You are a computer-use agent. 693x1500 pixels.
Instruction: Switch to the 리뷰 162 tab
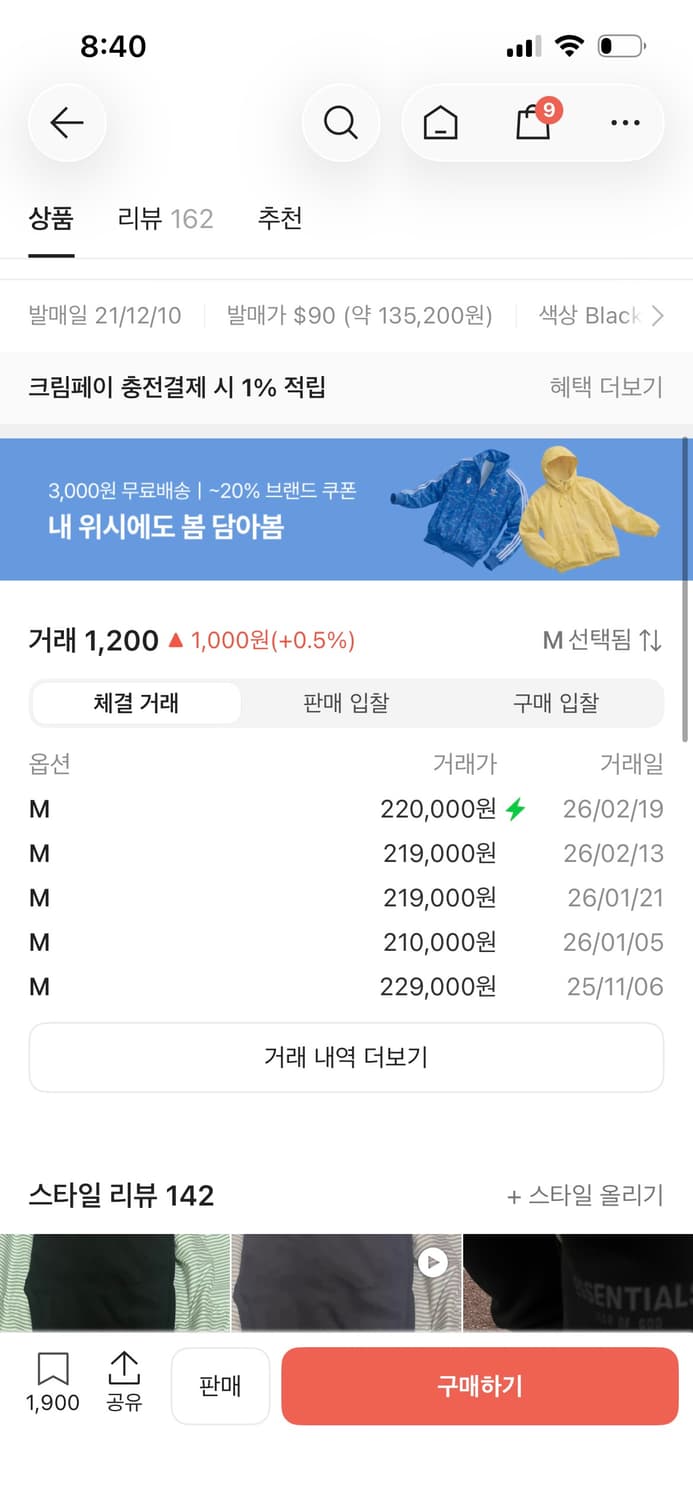tap(163, 219)
